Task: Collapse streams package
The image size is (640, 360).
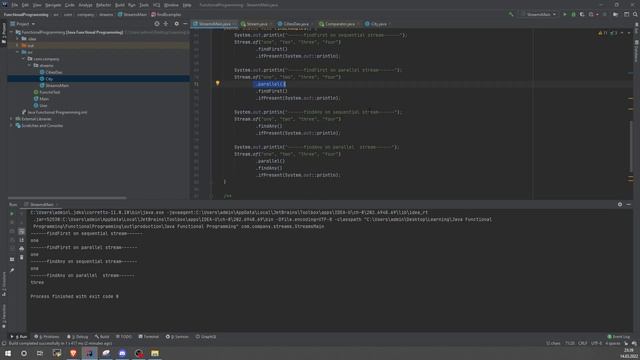Action: [30, 65]
